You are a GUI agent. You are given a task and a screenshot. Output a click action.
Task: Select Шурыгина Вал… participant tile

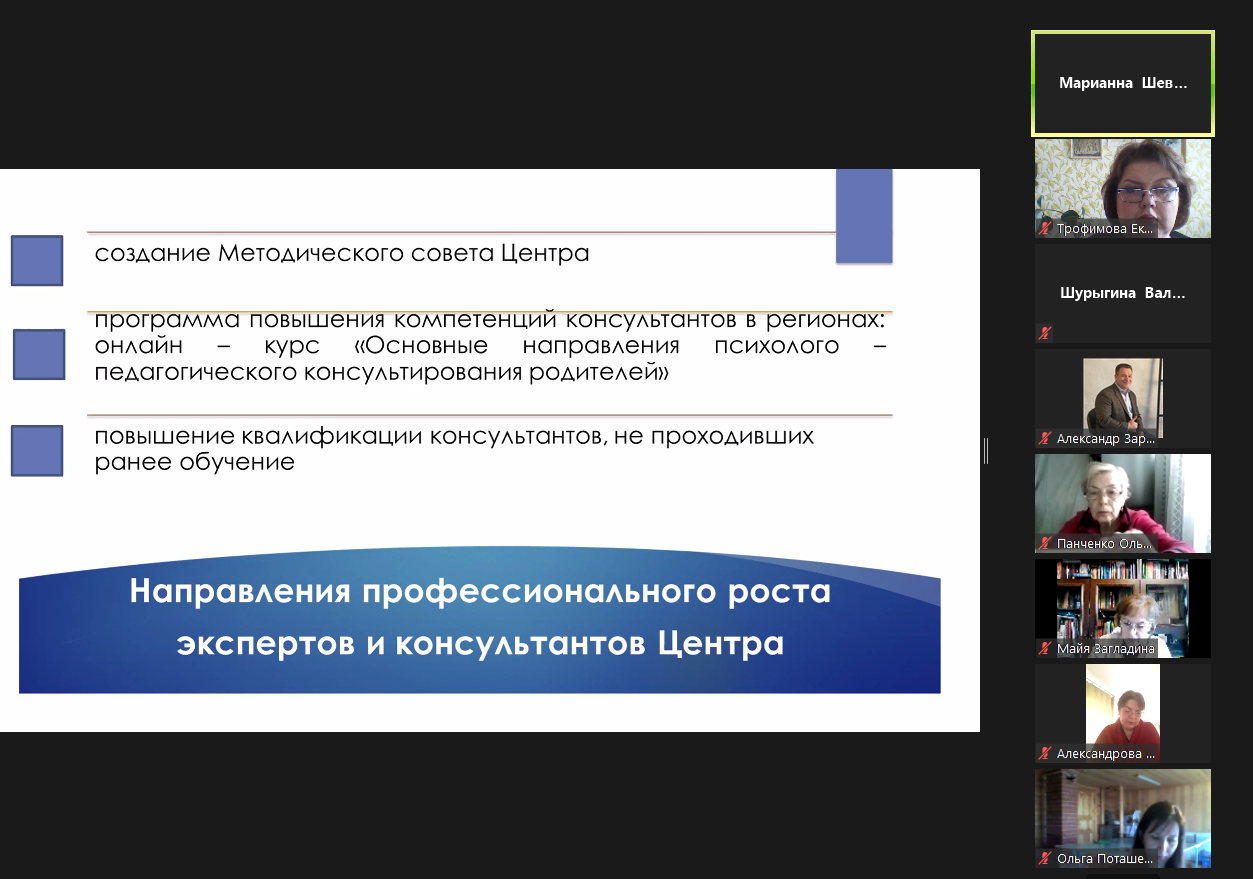1122,294
